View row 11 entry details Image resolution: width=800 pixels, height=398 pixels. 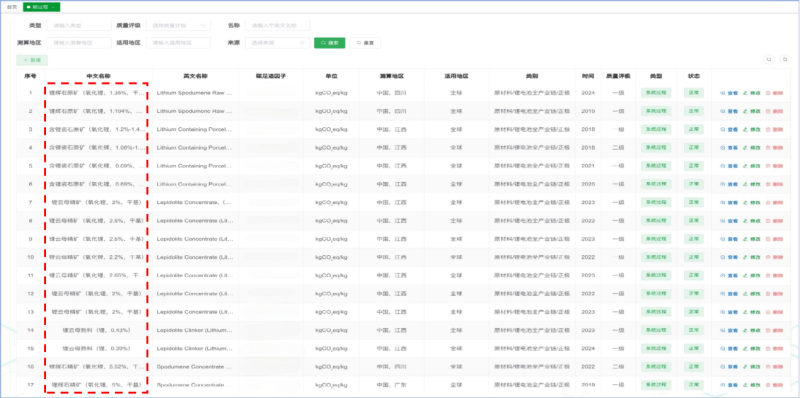tap(729, 276)
